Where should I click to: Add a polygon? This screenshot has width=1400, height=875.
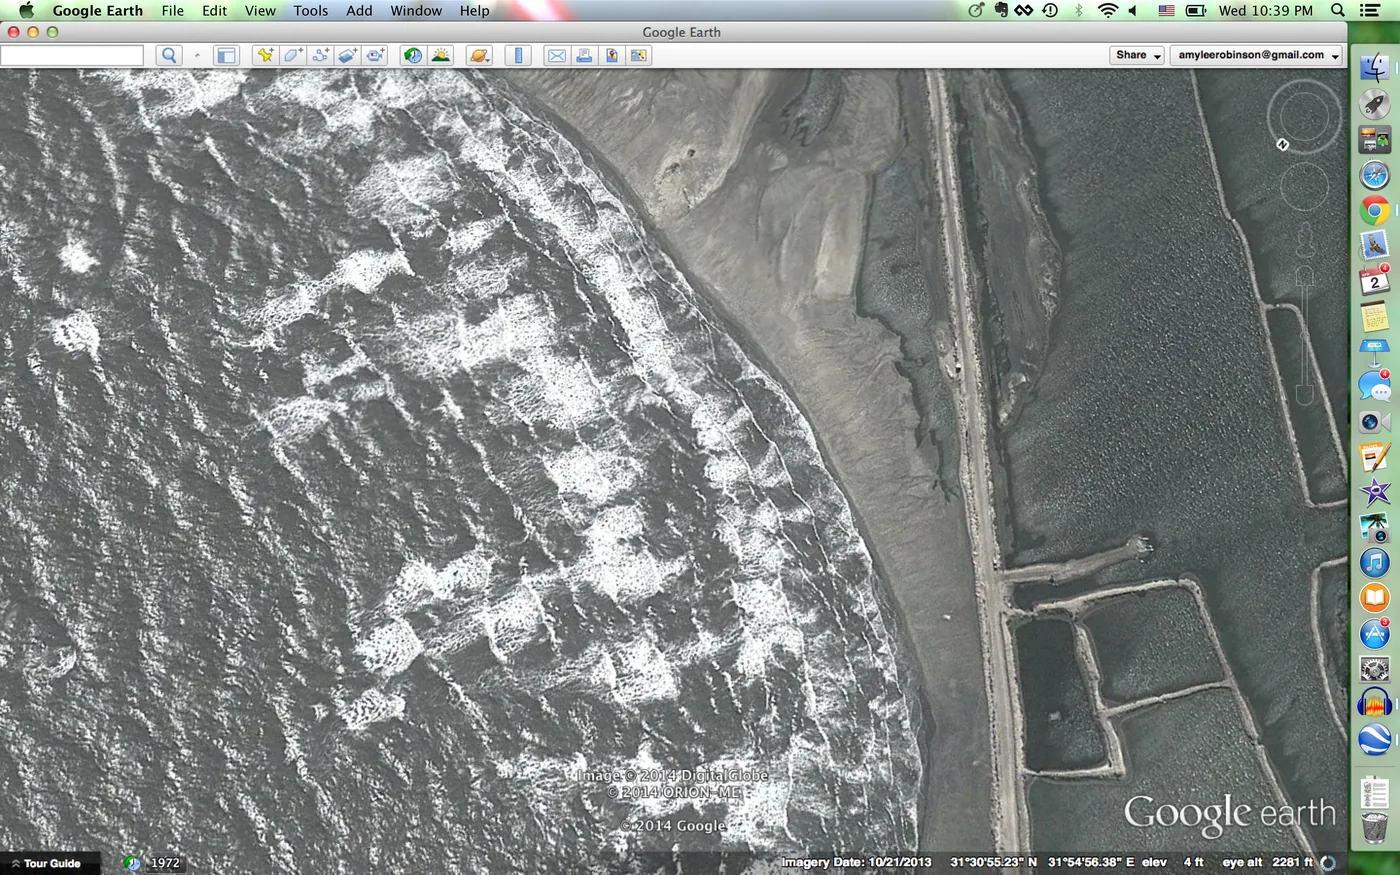pyautogui.click(x=292, y=55)
